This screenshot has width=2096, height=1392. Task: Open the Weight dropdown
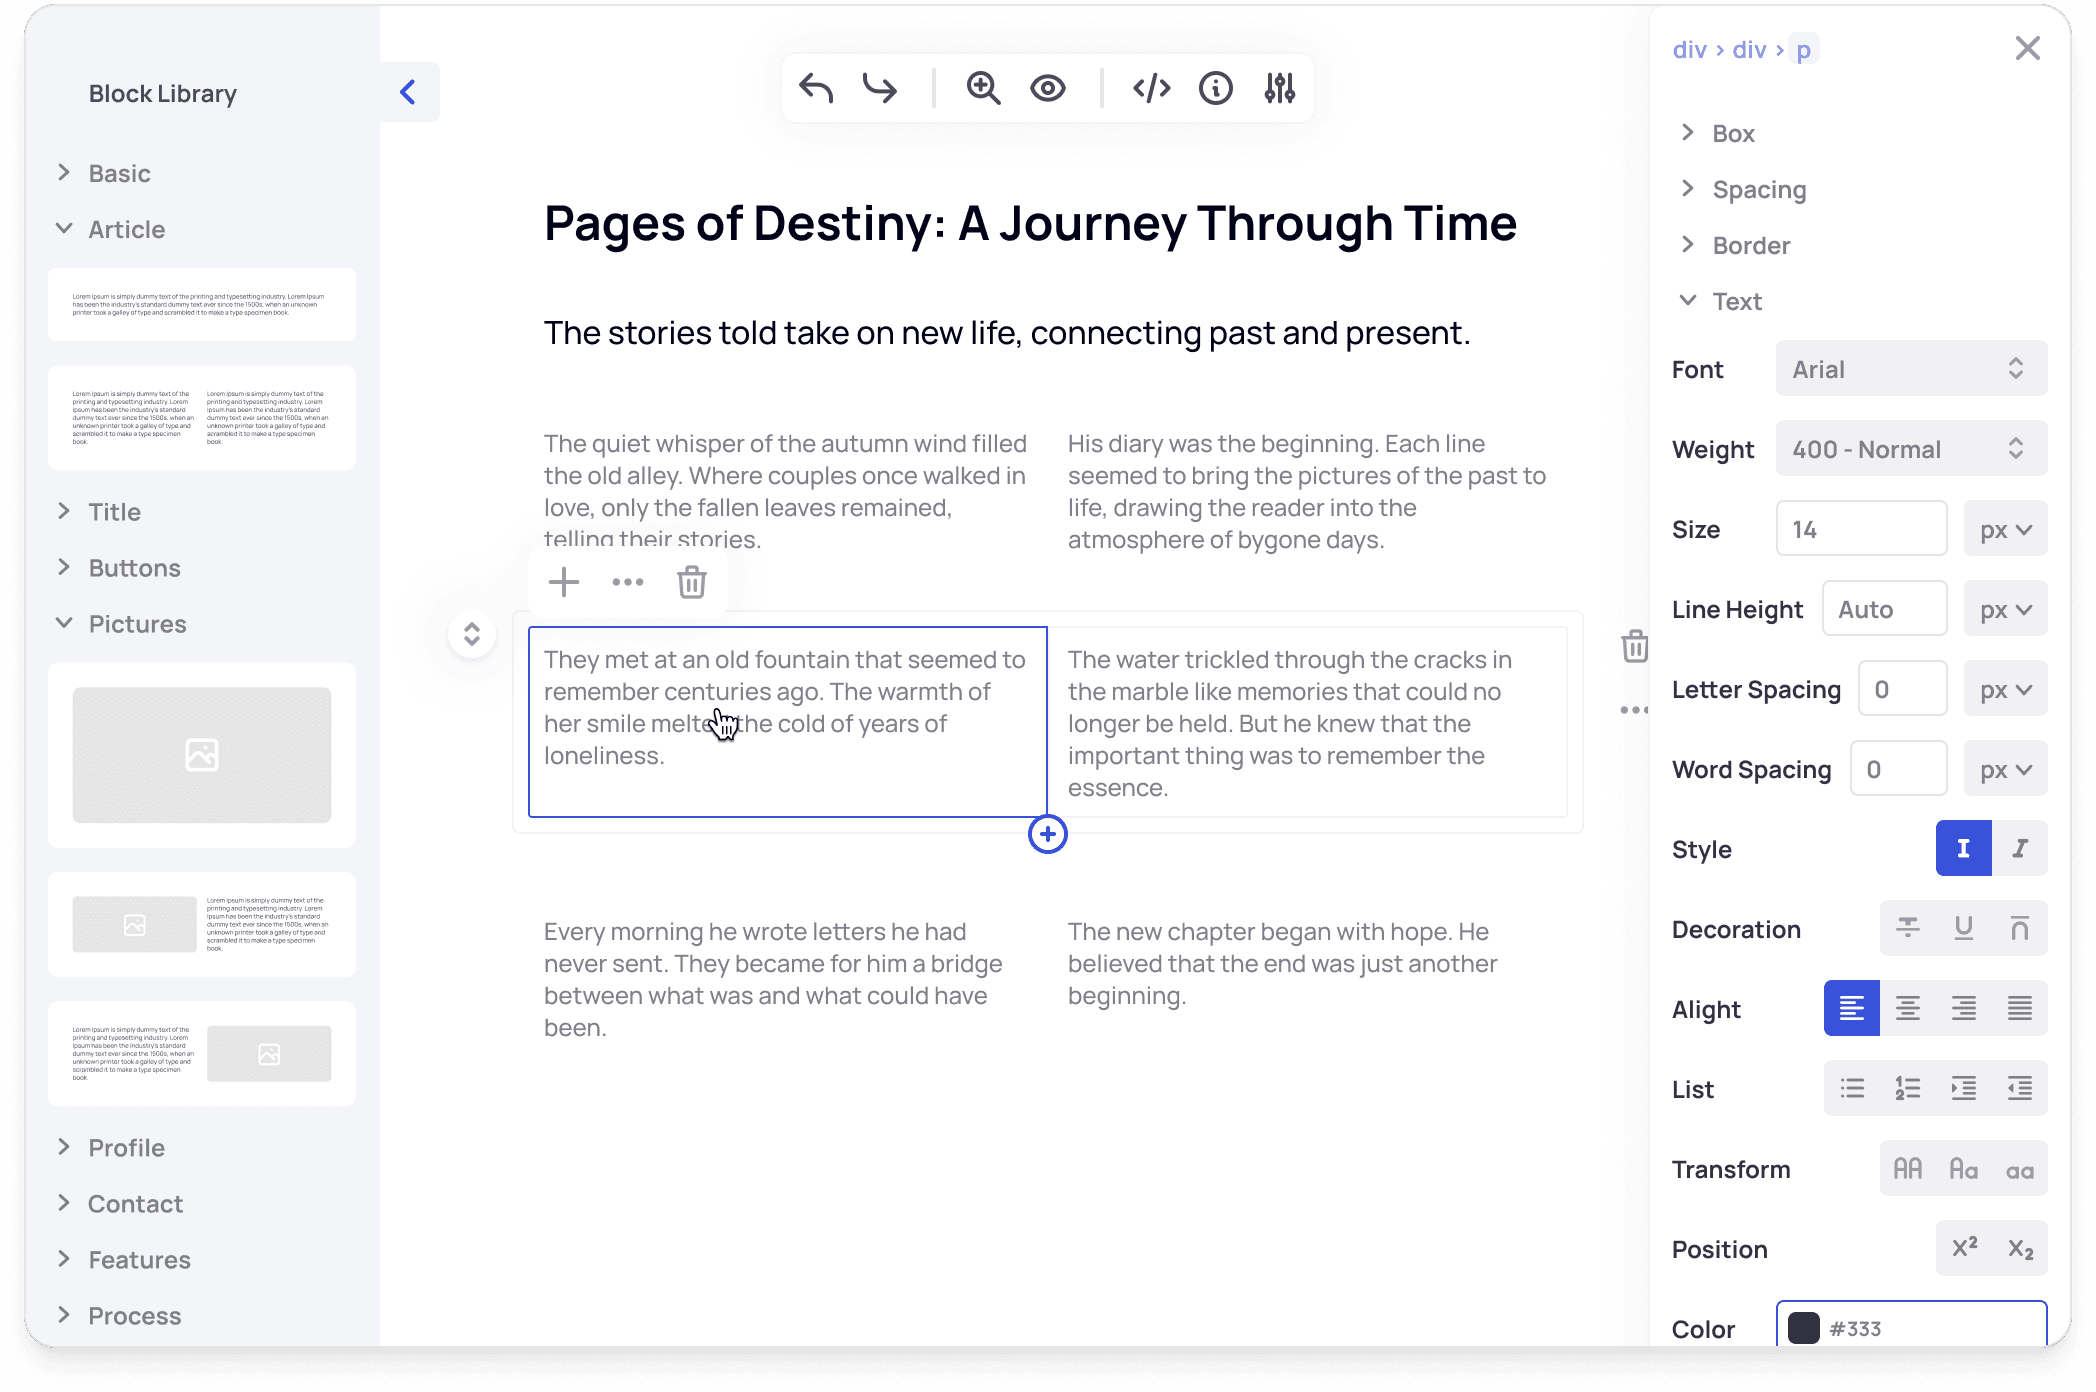1912,449
